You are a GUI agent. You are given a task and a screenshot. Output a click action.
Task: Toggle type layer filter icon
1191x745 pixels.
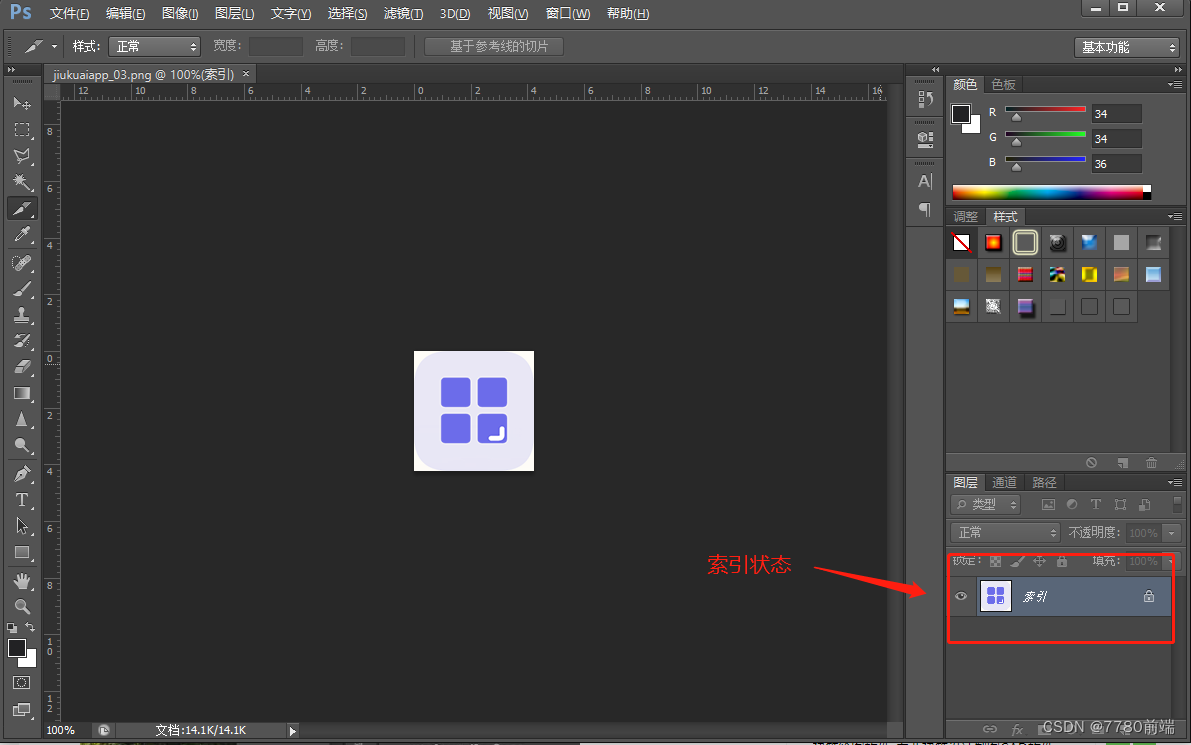[1095, 504]
